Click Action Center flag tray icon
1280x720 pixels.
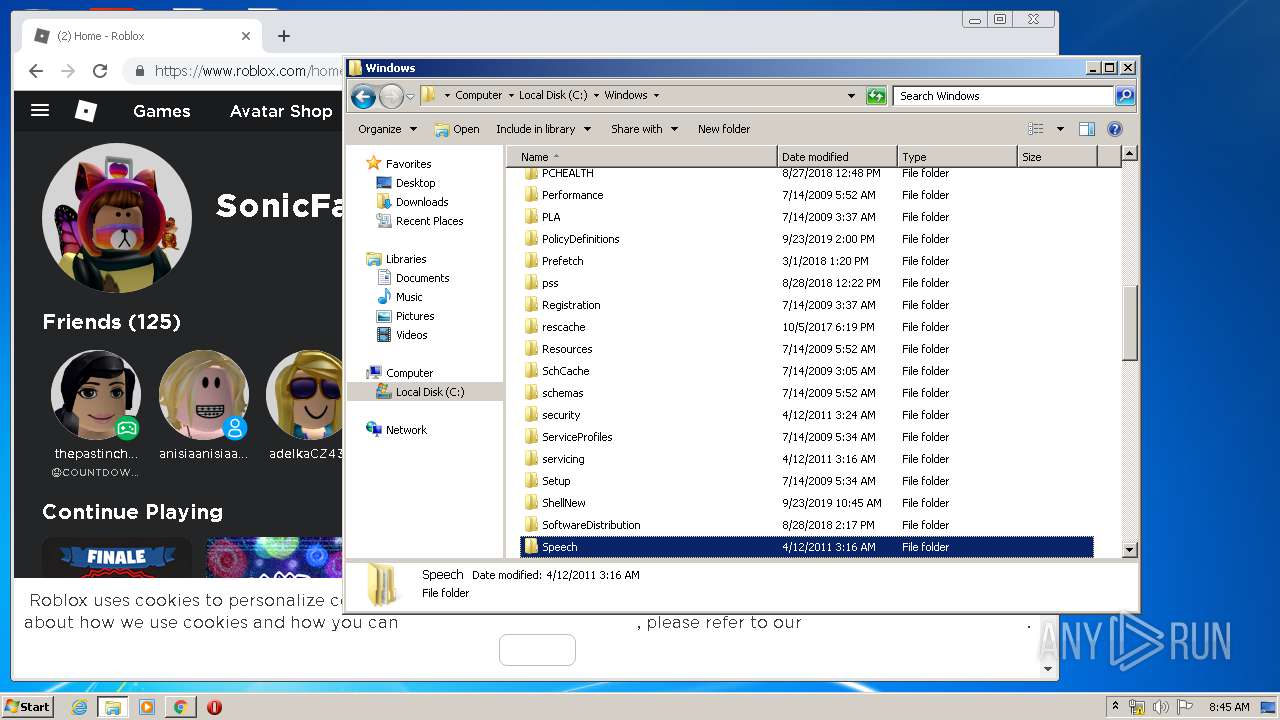coord(1185,707)
